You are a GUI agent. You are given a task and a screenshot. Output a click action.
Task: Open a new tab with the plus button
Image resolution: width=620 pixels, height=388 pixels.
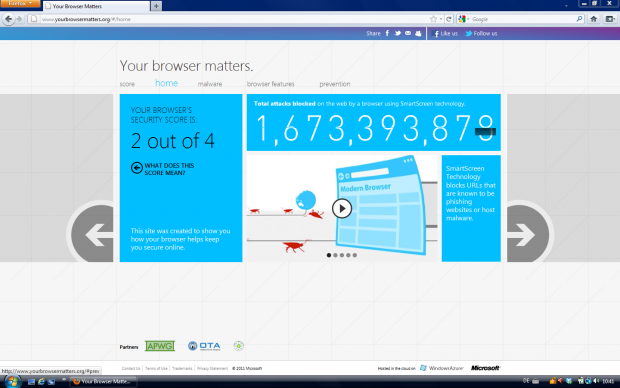156,6
